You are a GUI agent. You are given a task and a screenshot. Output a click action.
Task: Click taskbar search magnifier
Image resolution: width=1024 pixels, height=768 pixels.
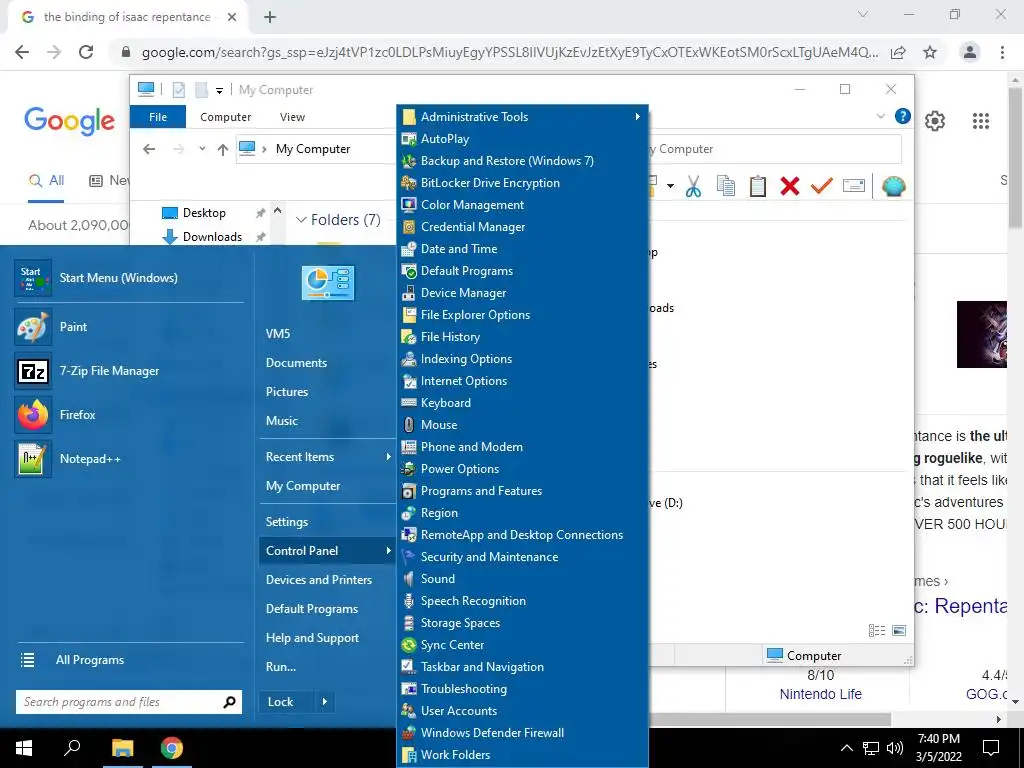(x=72, y=748)
